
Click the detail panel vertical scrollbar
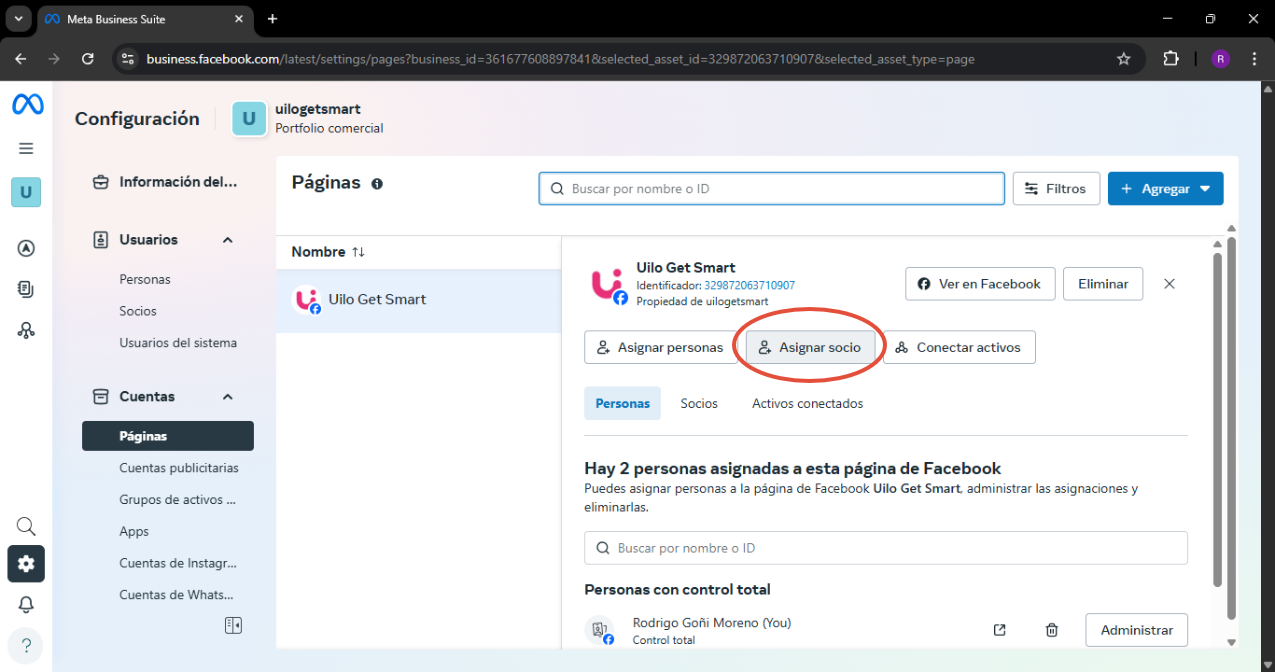tap(1217, 419)
